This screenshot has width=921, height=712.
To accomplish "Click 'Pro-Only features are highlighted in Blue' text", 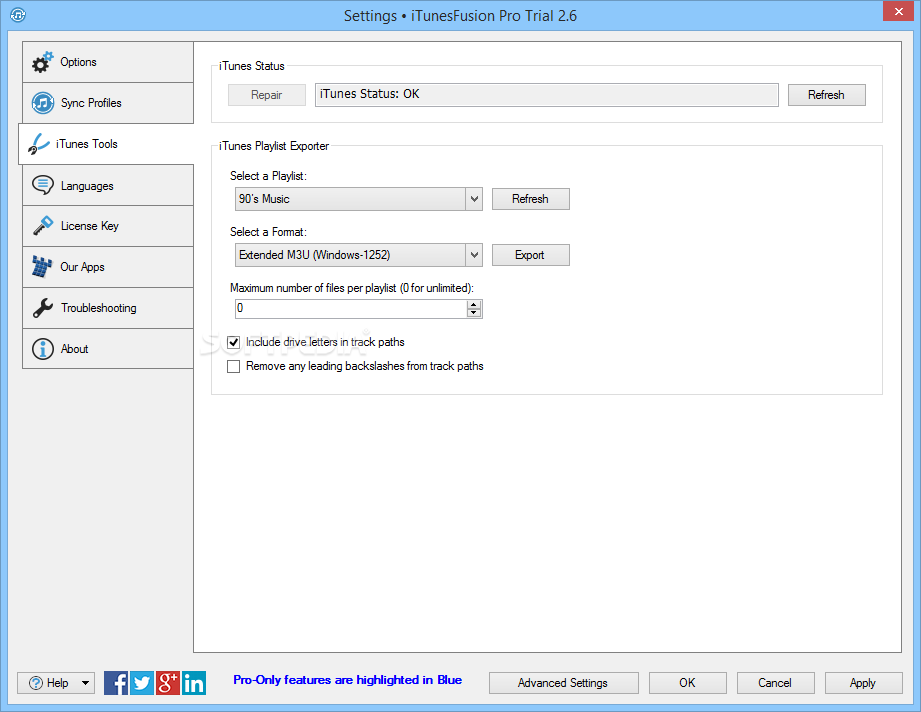I will pos(348,680).
